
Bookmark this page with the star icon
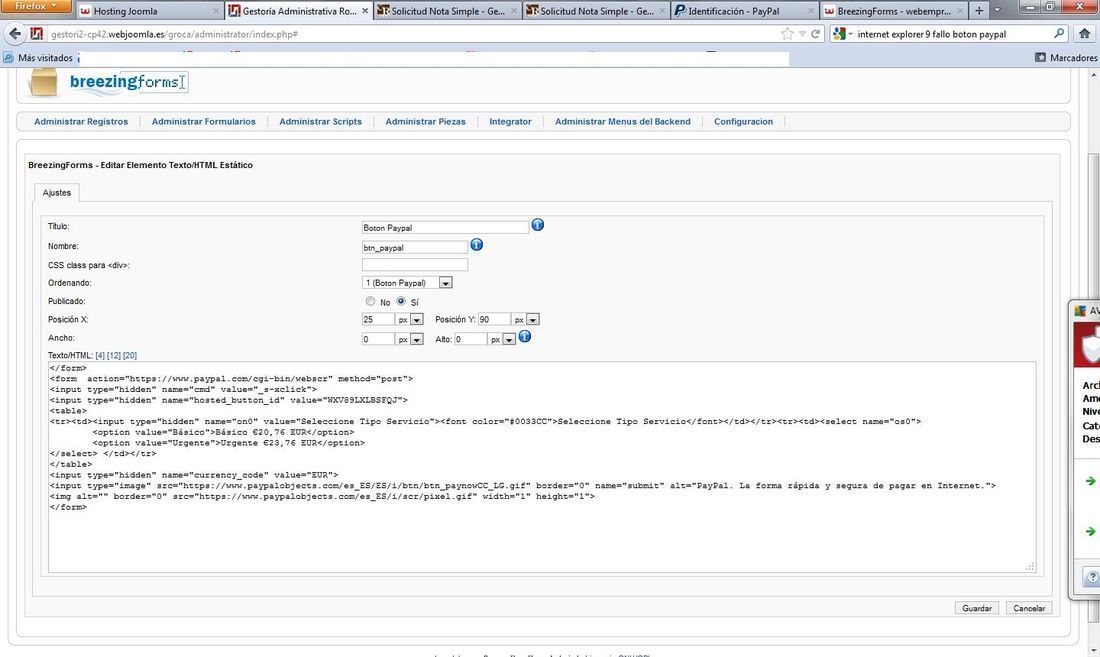tap(787, 34)
